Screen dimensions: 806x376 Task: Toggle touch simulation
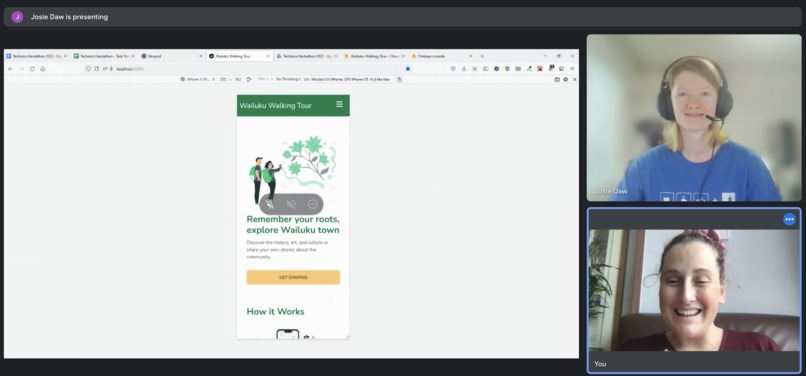(399, 79)
